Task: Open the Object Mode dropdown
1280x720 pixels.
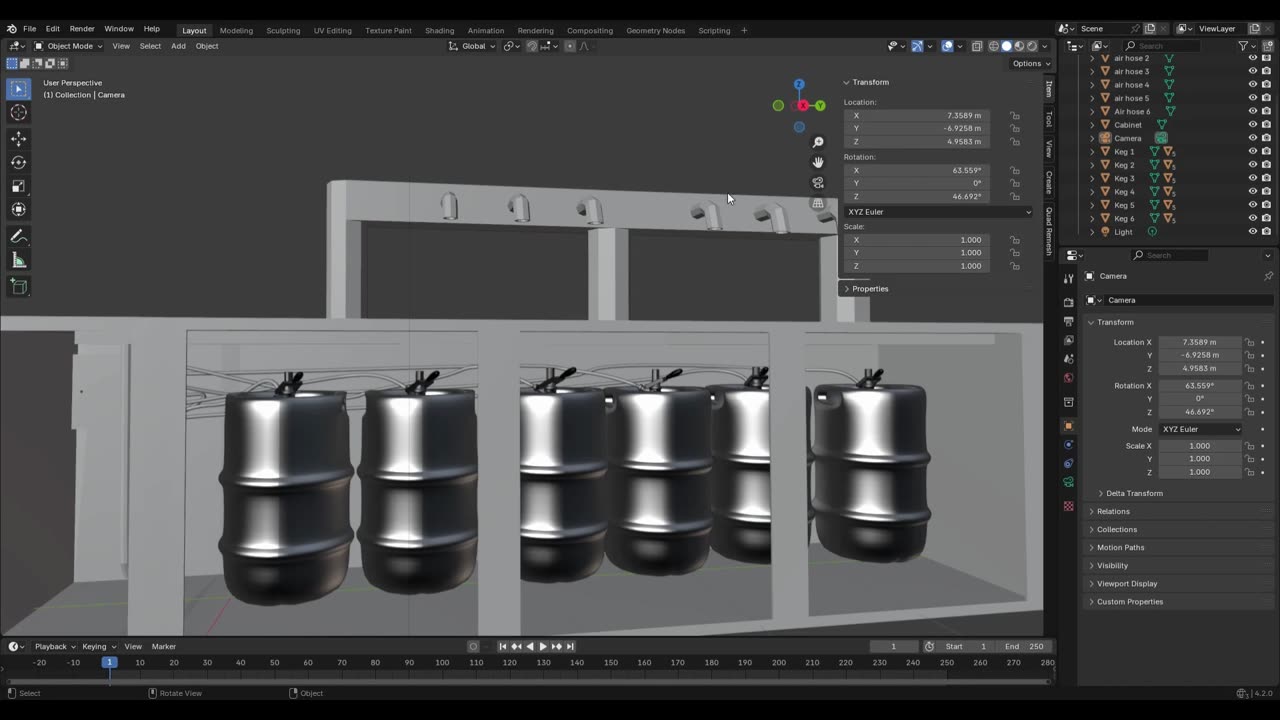Action: [x=68, y=46]
